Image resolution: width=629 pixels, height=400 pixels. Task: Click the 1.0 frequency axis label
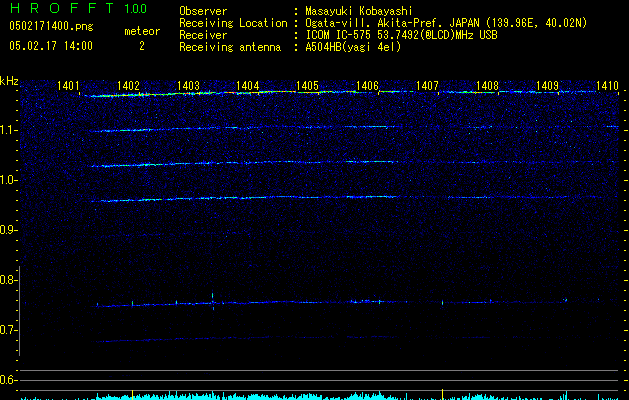[x=8, y=180]
